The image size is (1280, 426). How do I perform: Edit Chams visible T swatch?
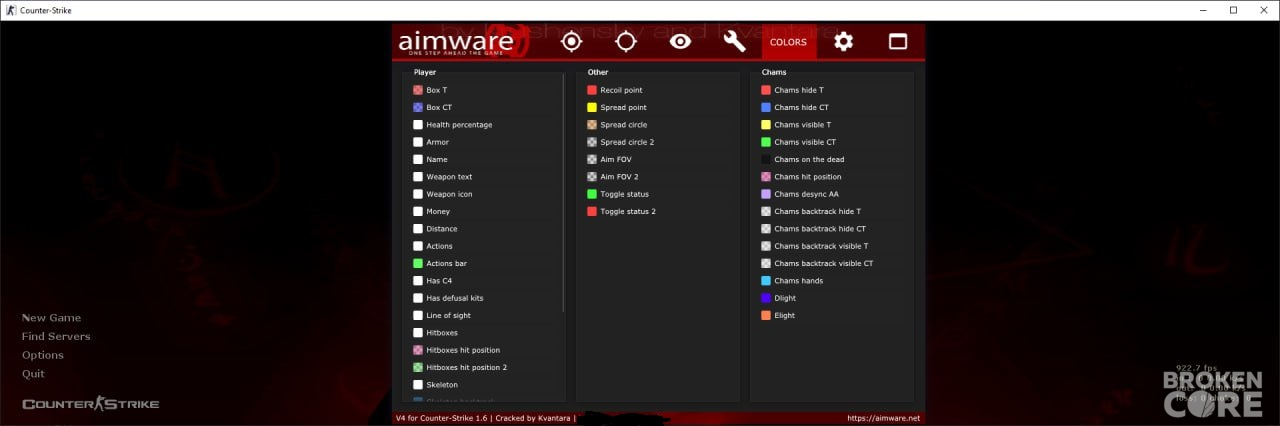(x=766, y=125)
